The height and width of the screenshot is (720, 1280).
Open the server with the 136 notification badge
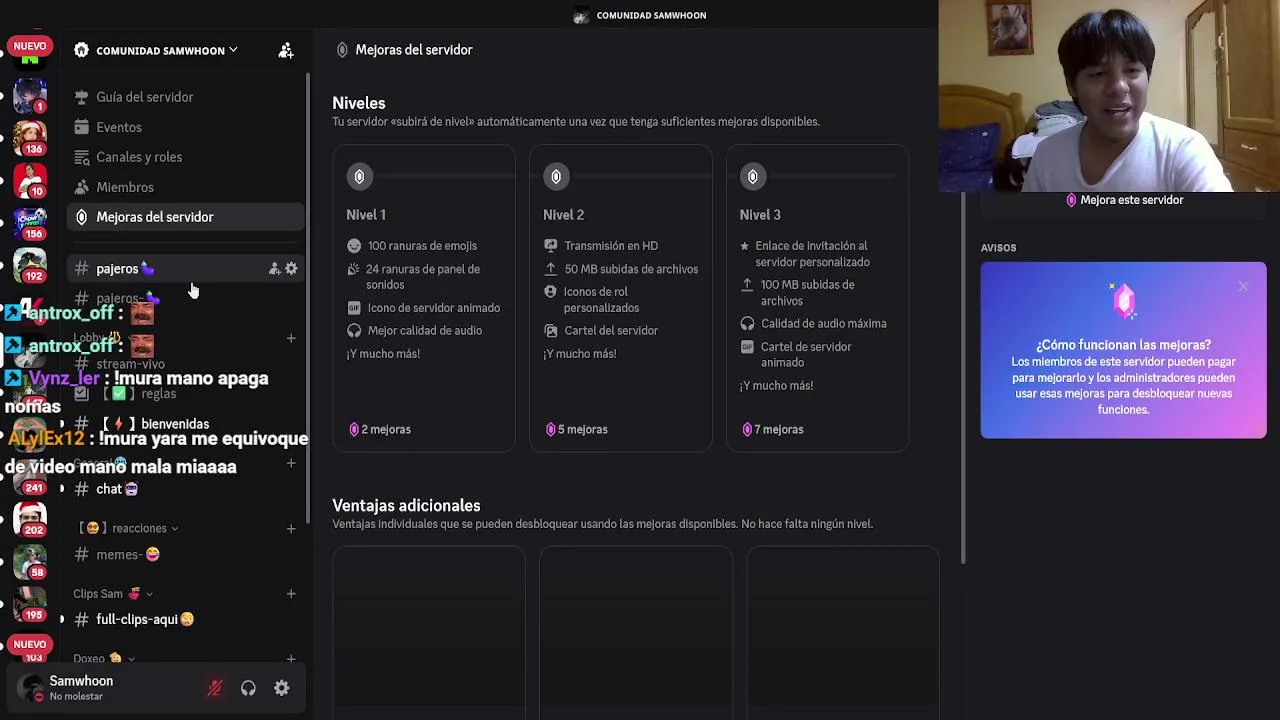[x=30, y=138]
